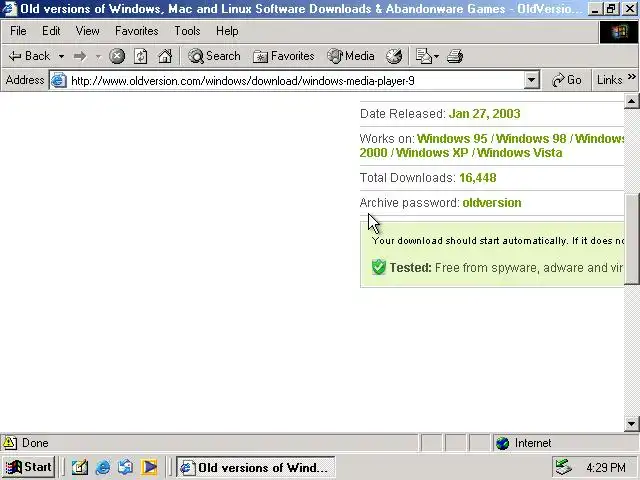This screenshot has width=640, height=480.
Task: Open the View menu
Action: click(87, 31)
